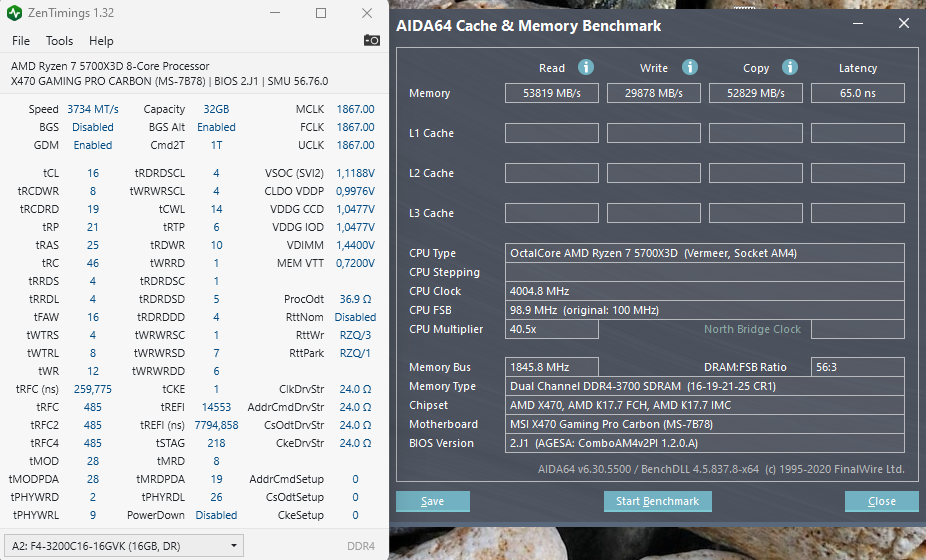The height and width of the screenshot is (560, 926).
Task: Click the Save button in AIDA64
Action: click(433, 501)
